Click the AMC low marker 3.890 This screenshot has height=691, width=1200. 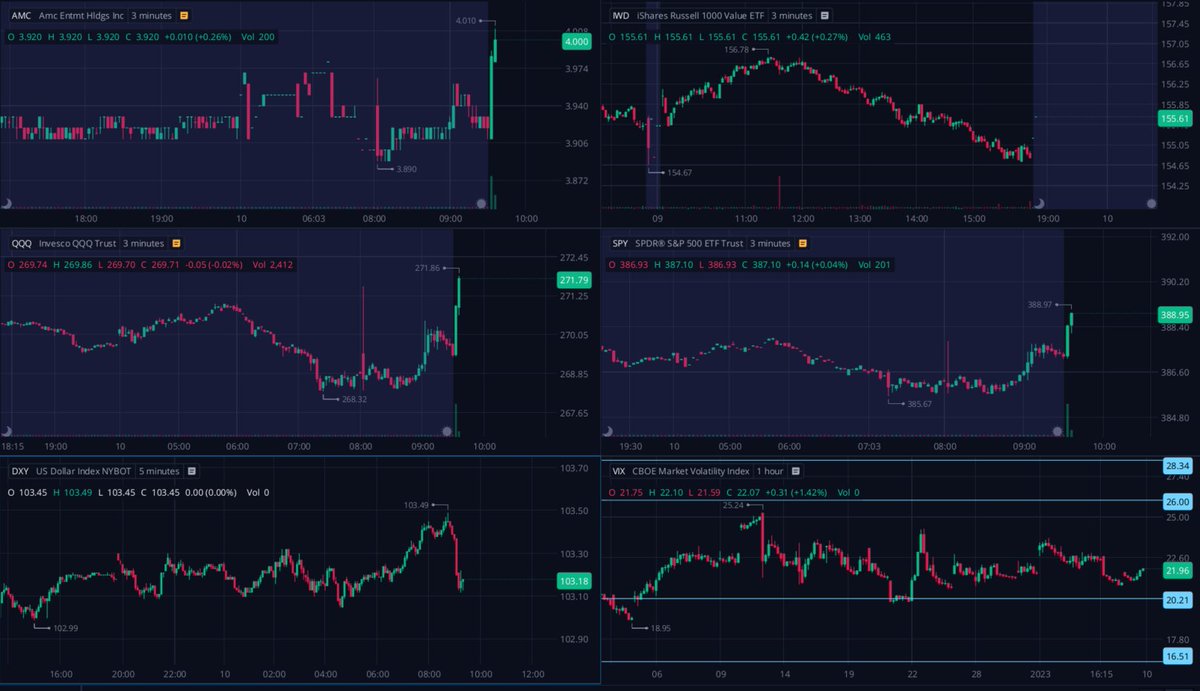[406, 169]
